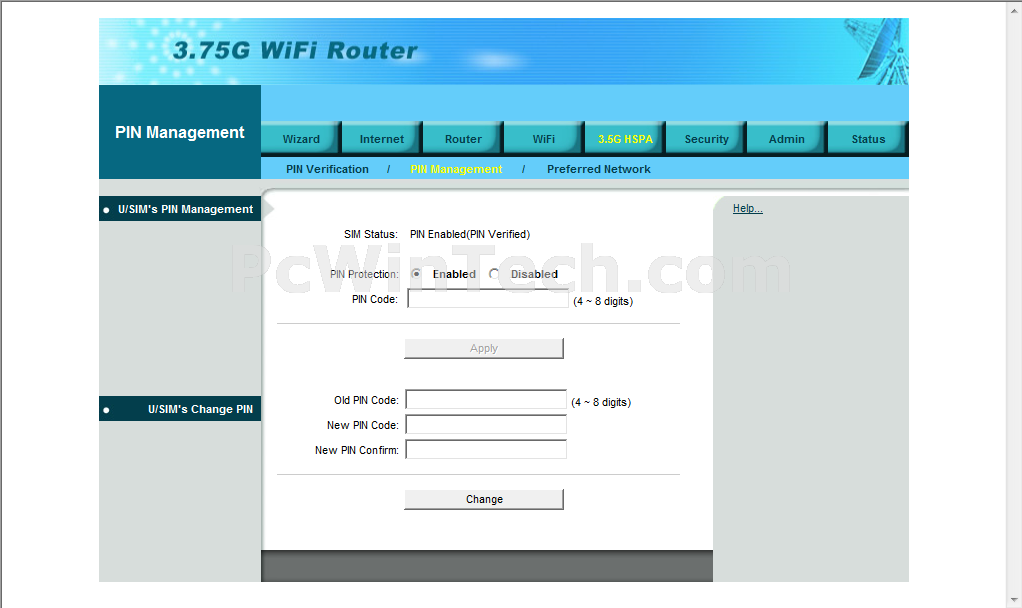Click the New PIN Code field
The image size is (1022, 608).
coord(486,425)
